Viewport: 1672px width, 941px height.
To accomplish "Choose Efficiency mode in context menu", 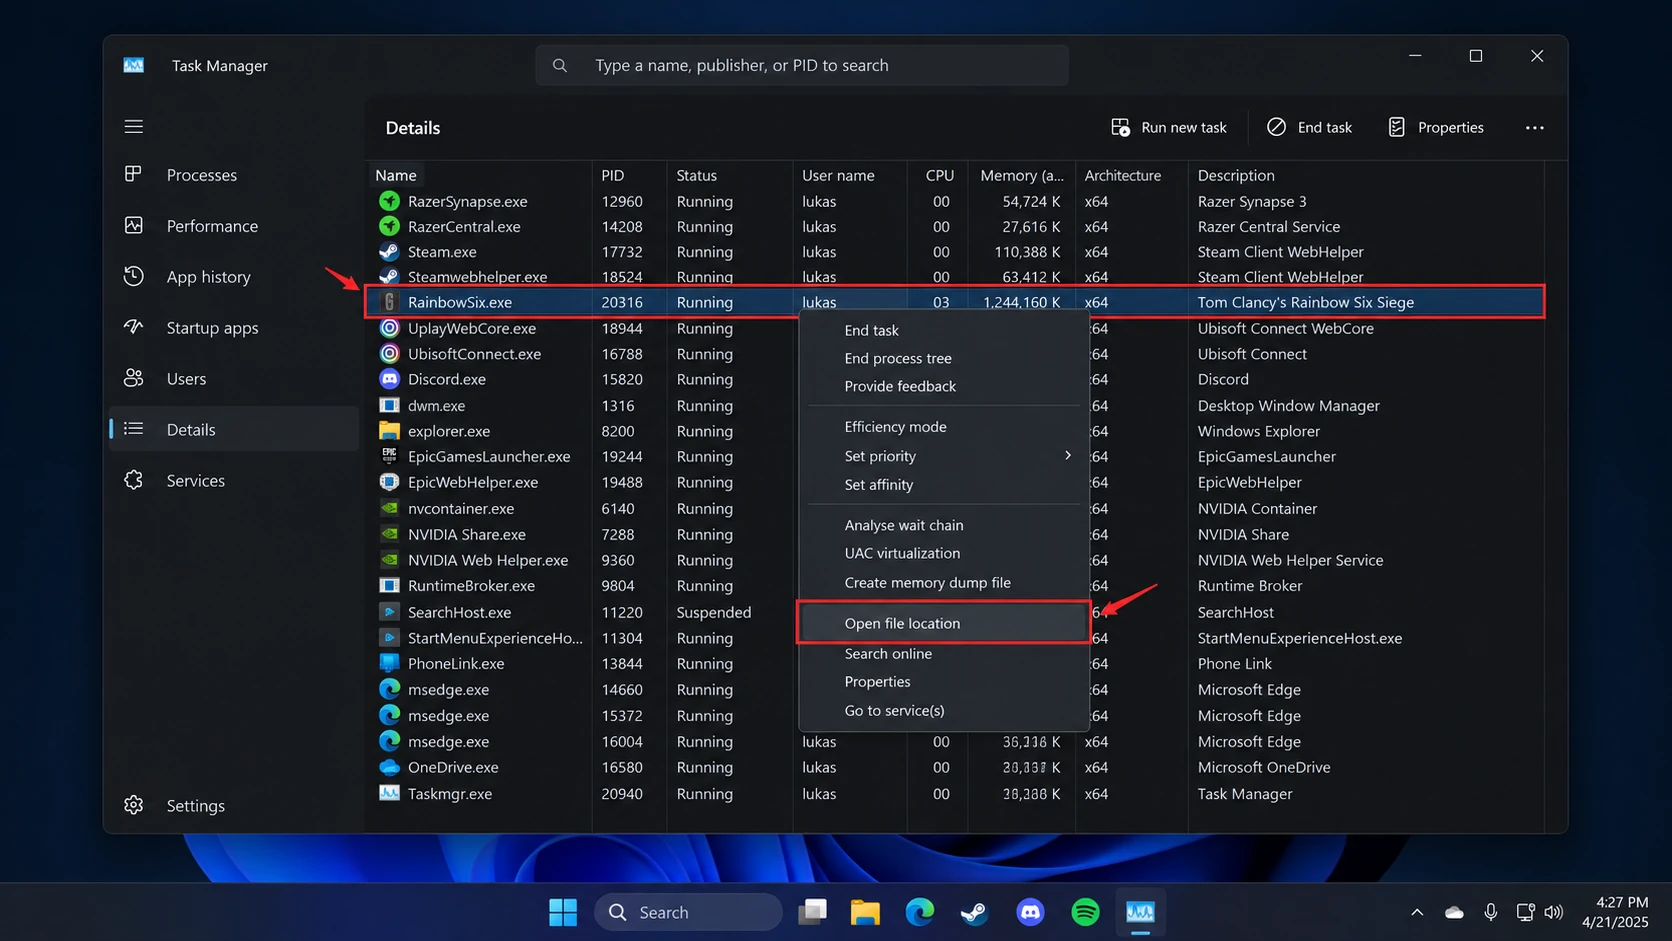I will [944, 426].
